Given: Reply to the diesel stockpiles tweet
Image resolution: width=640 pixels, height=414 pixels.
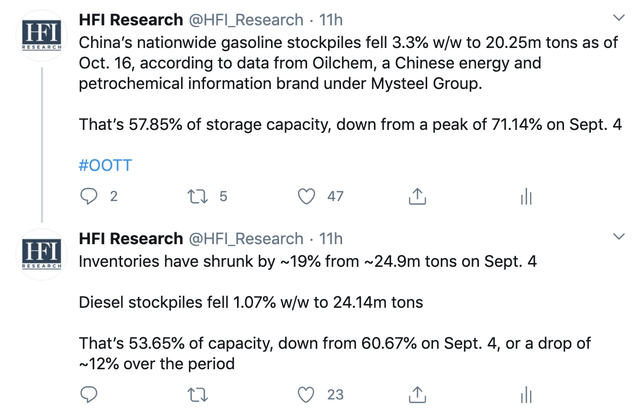Looking at the screenshot, I should click(x=89, y=395).
